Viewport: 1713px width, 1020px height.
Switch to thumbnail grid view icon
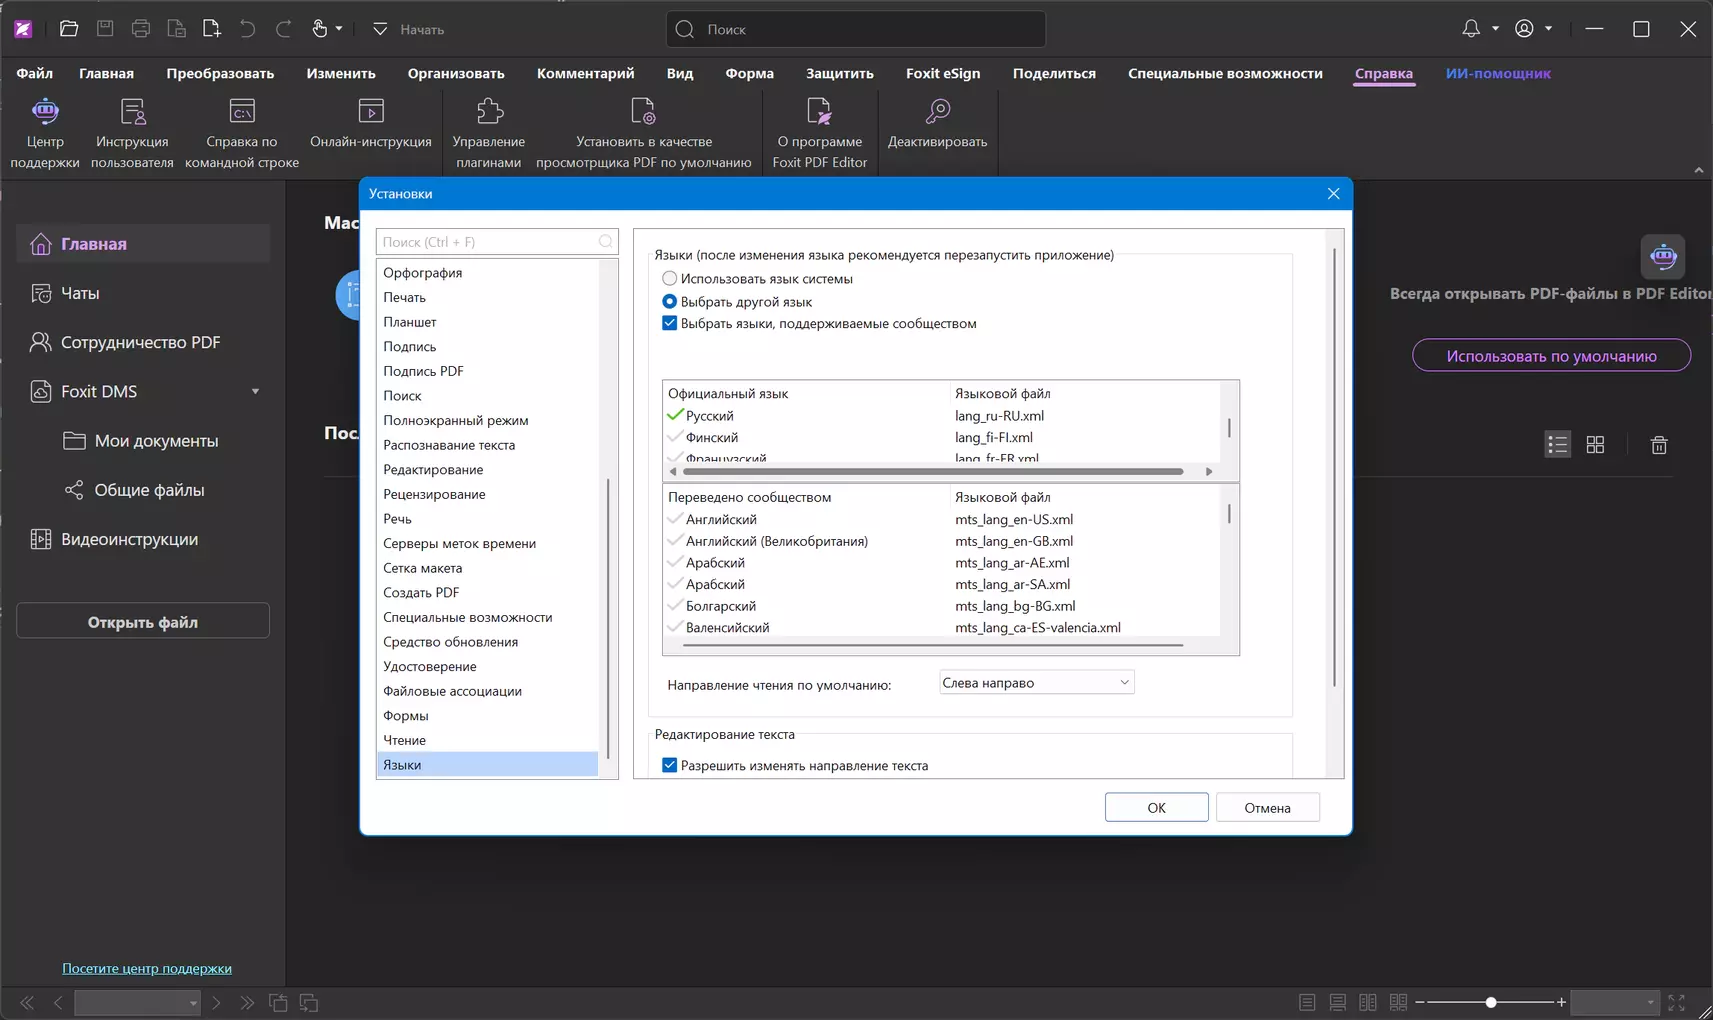(1595, 444)
